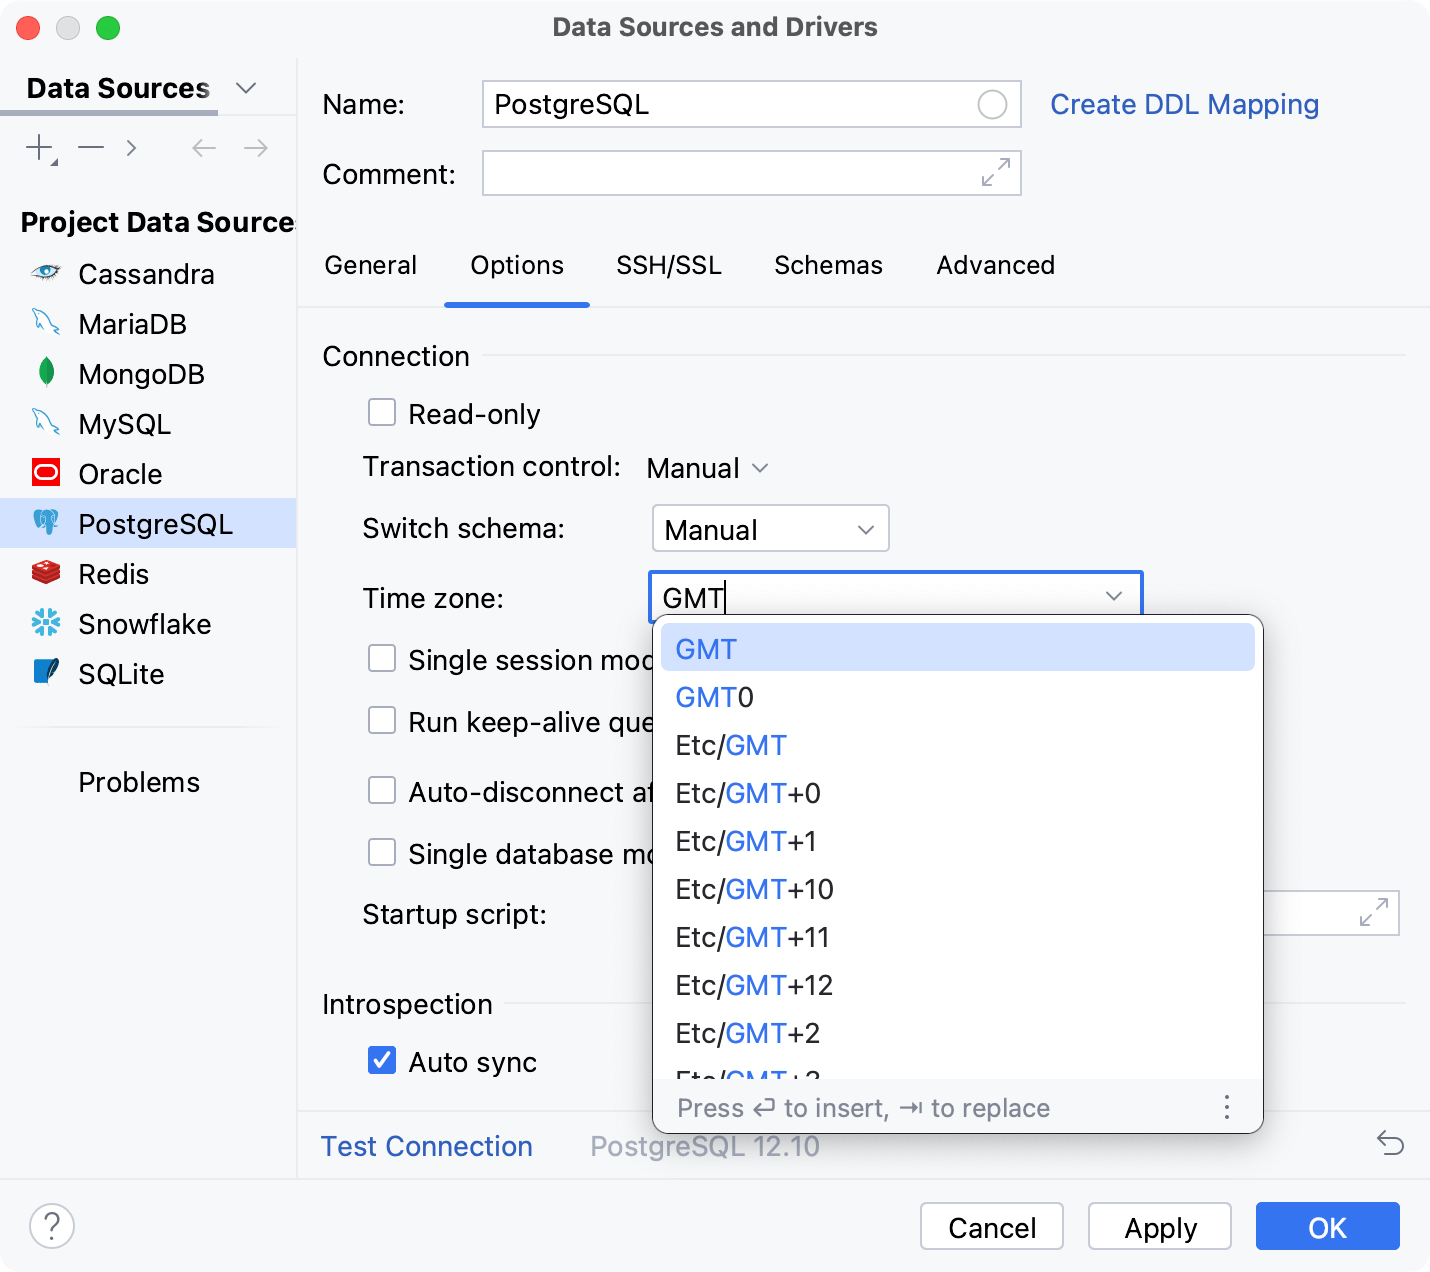Image resolution: width=1430 pixels, height=1272 pixels.
Task: Remove selected data source with the minus icon
Action: (90, 147)
